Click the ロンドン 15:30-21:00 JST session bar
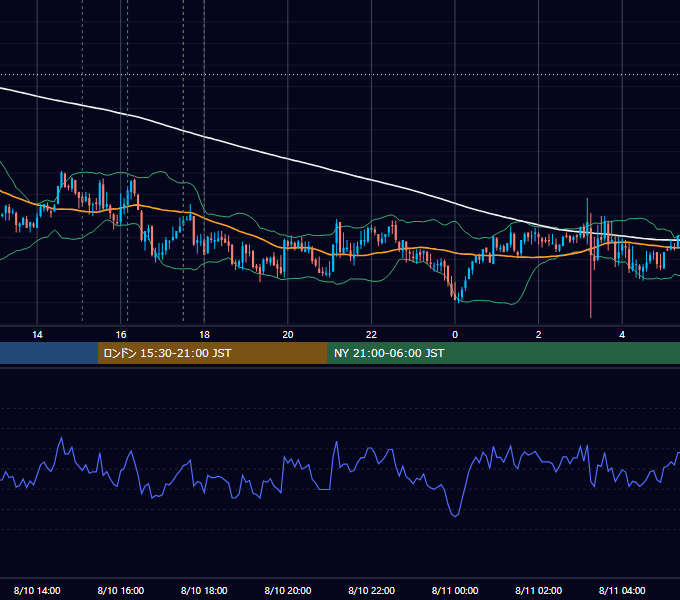 coord(212,353)
